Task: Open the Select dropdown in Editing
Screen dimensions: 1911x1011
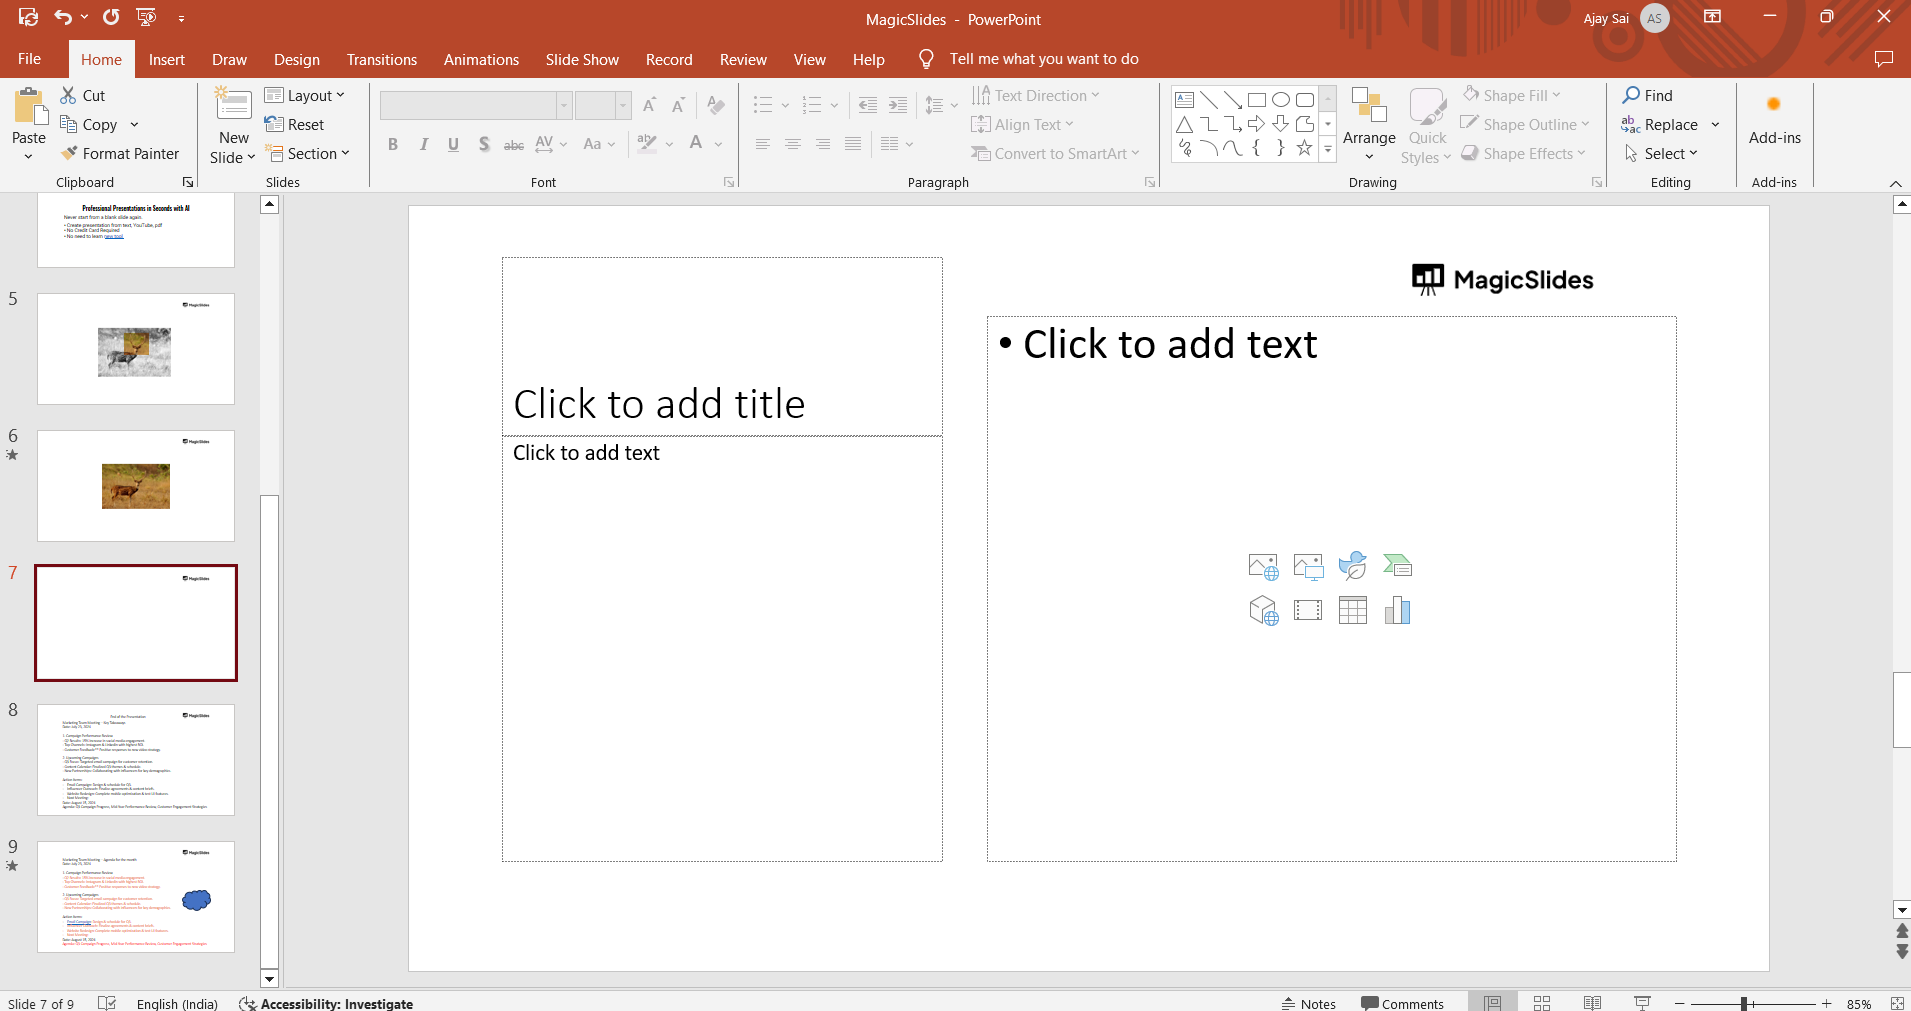Action: tap(1662, 154)
